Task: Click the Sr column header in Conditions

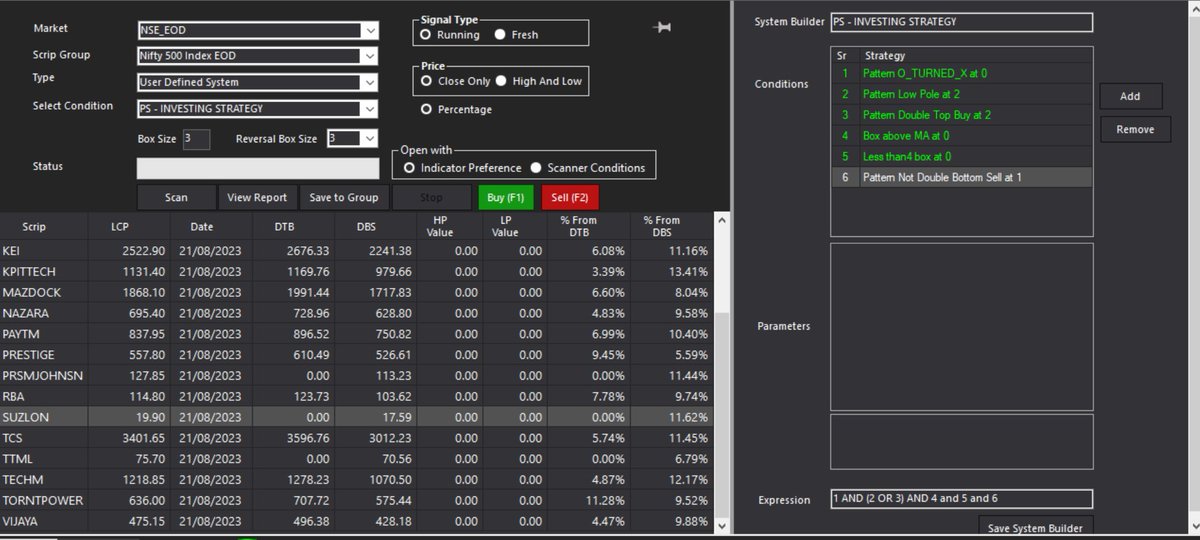Action: (x=841, y=56)
